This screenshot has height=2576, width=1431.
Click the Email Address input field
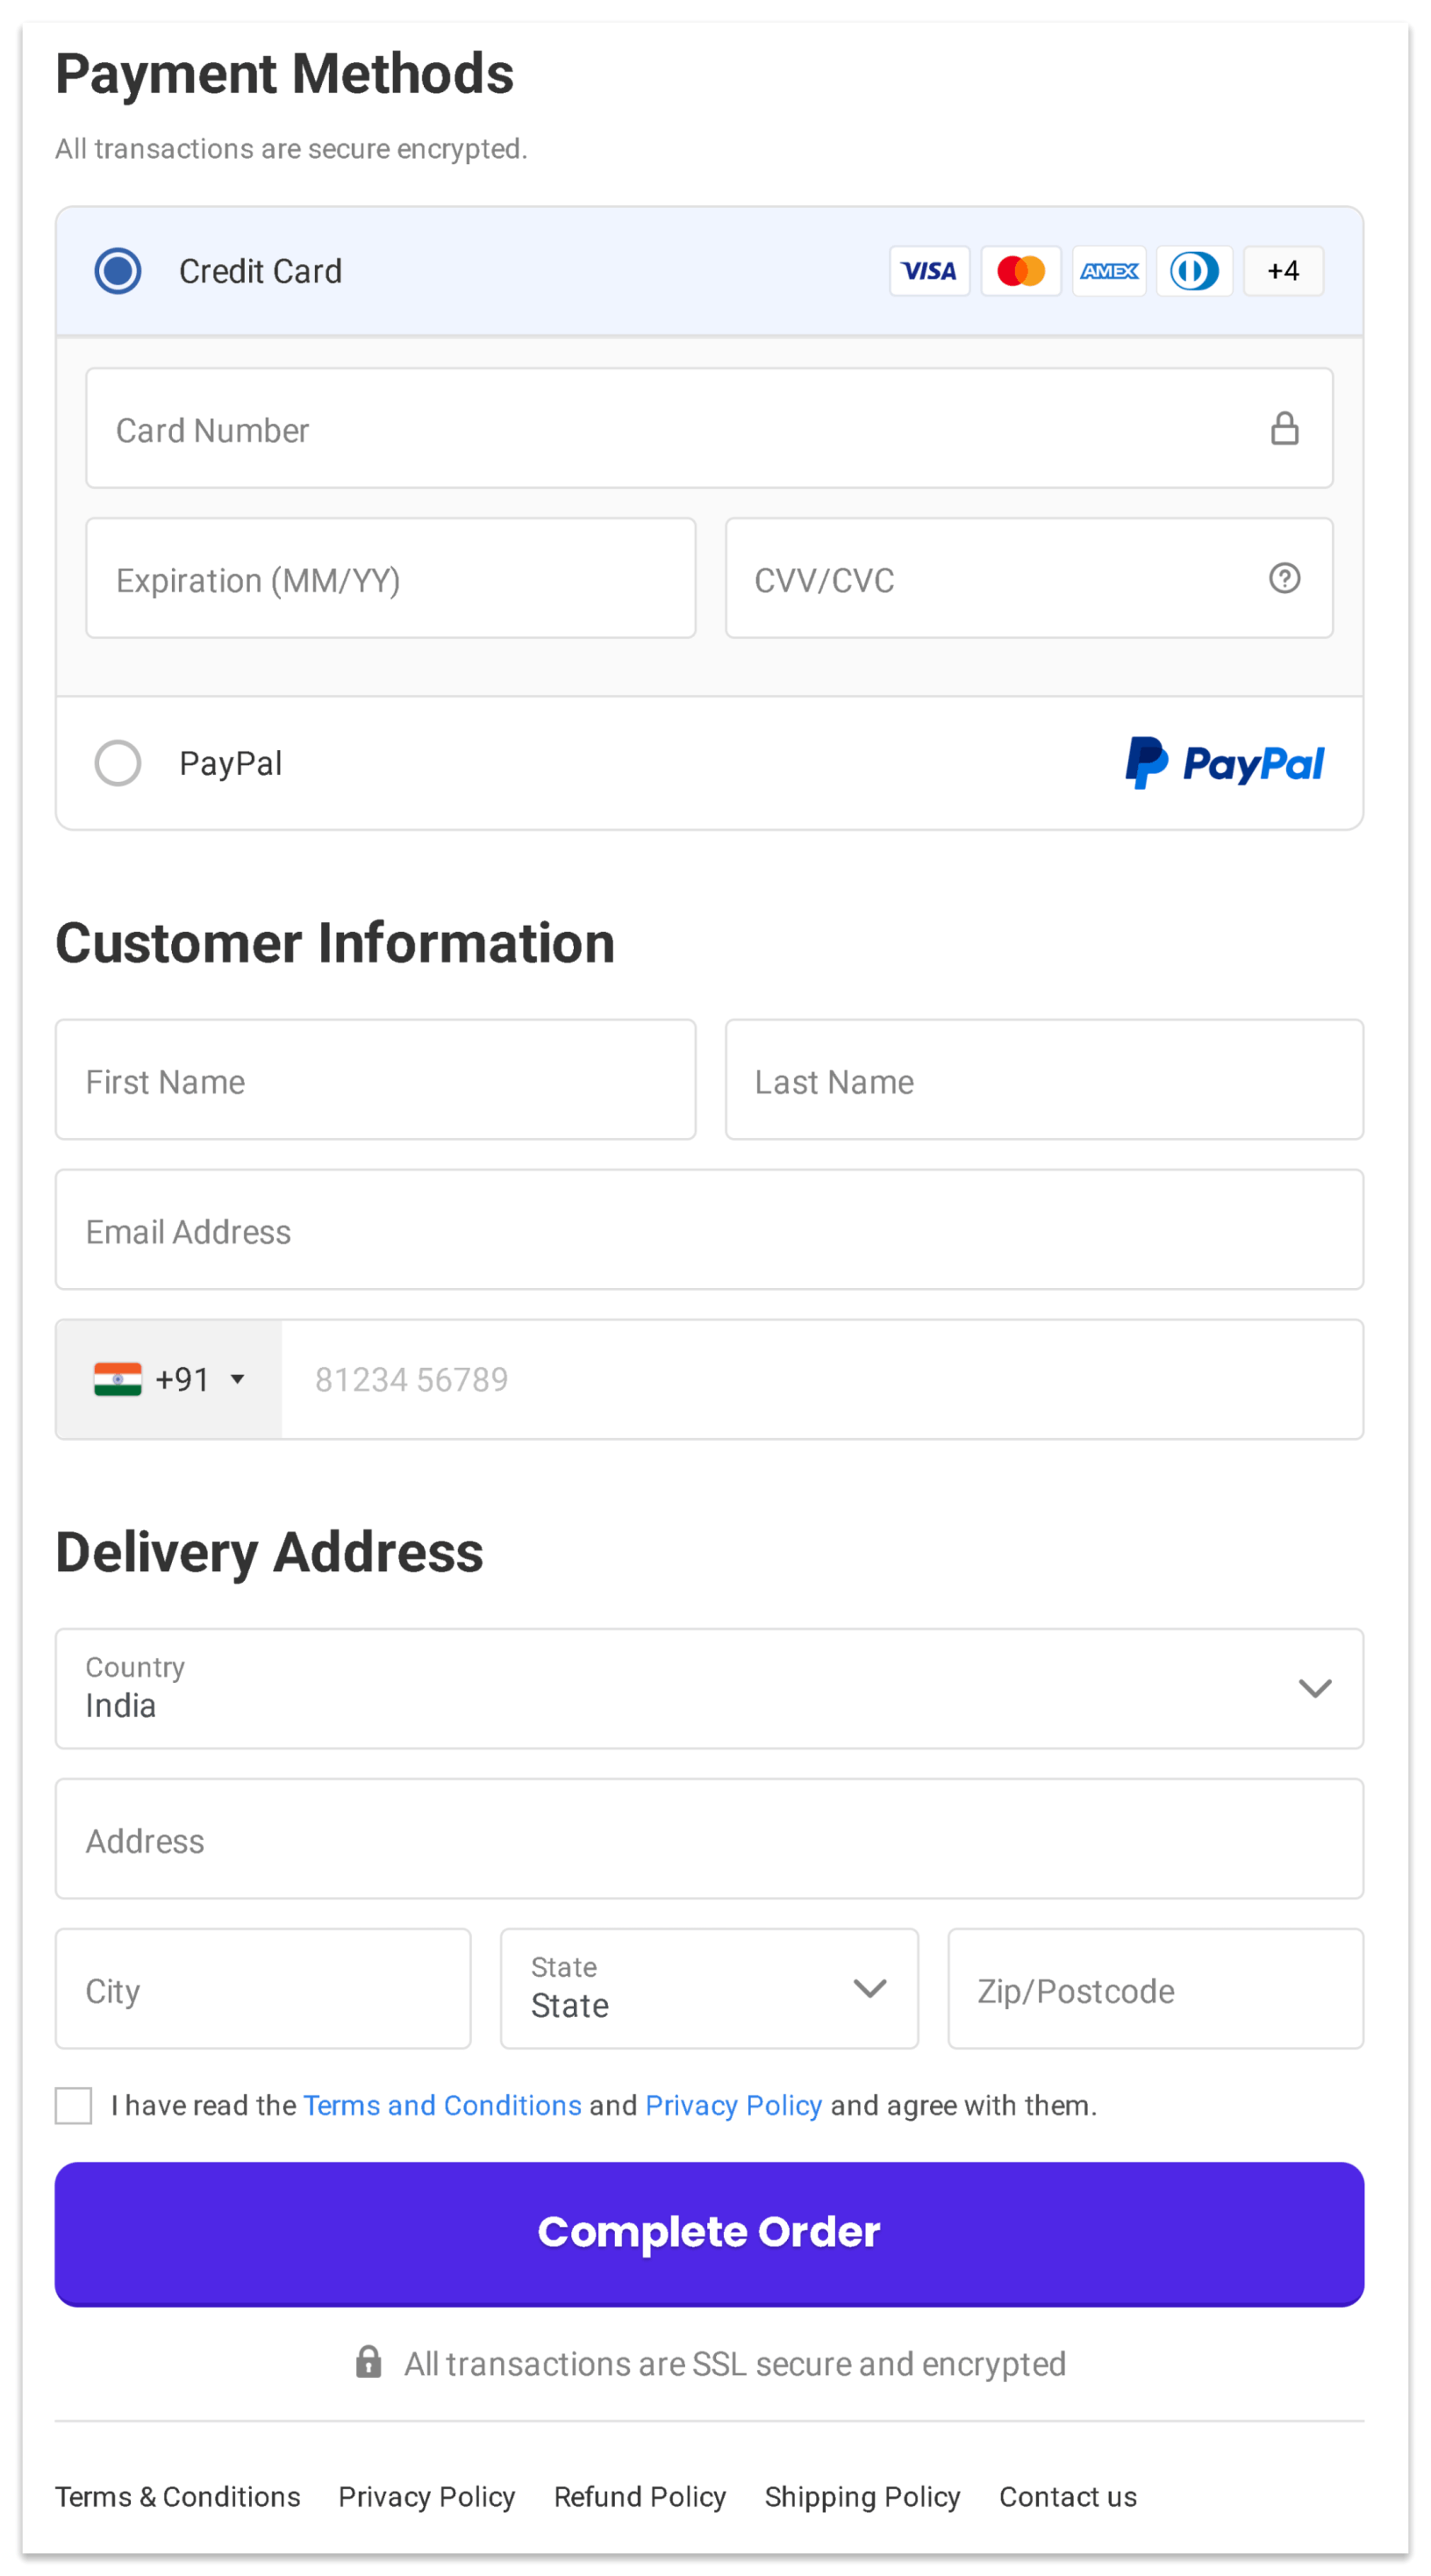point(709,1230)
